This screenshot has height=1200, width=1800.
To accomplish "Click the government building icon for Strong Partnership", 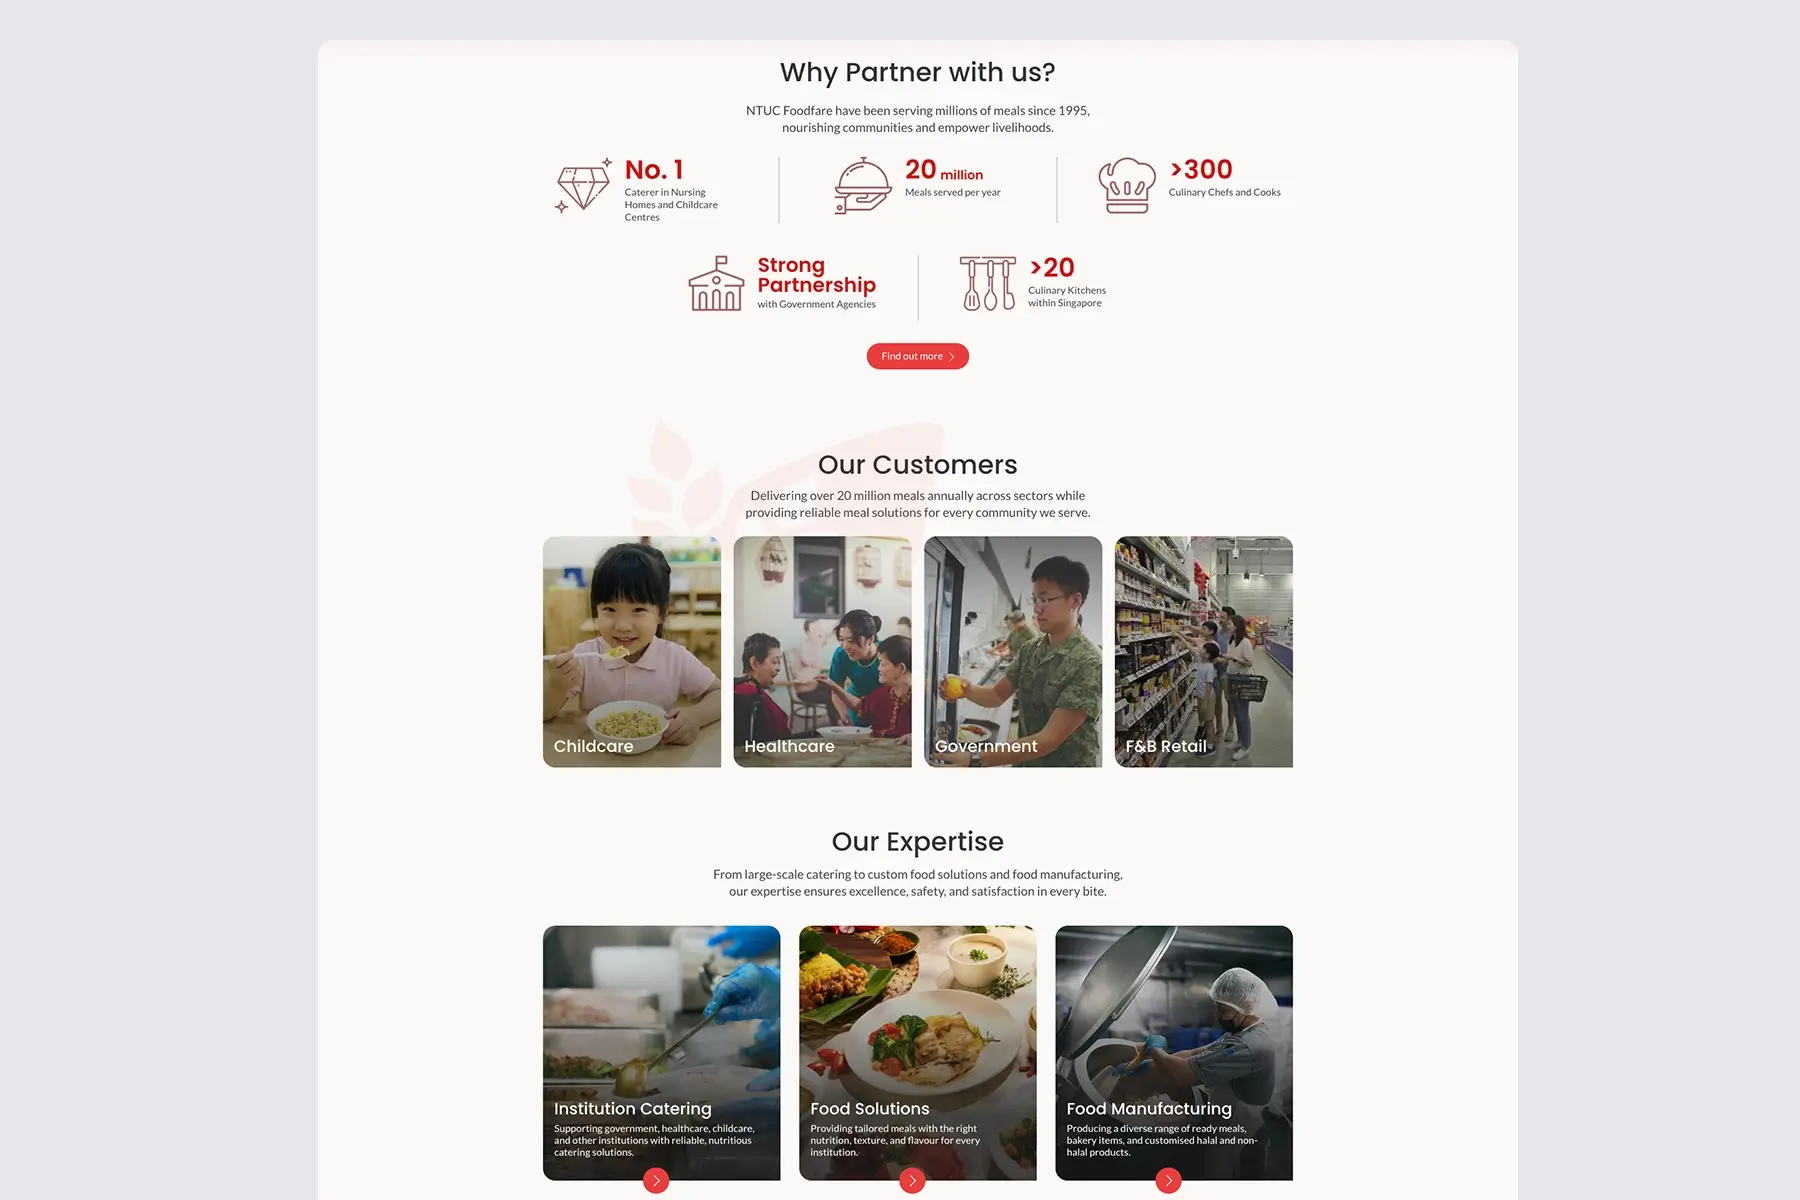I will tap(717, 283).
